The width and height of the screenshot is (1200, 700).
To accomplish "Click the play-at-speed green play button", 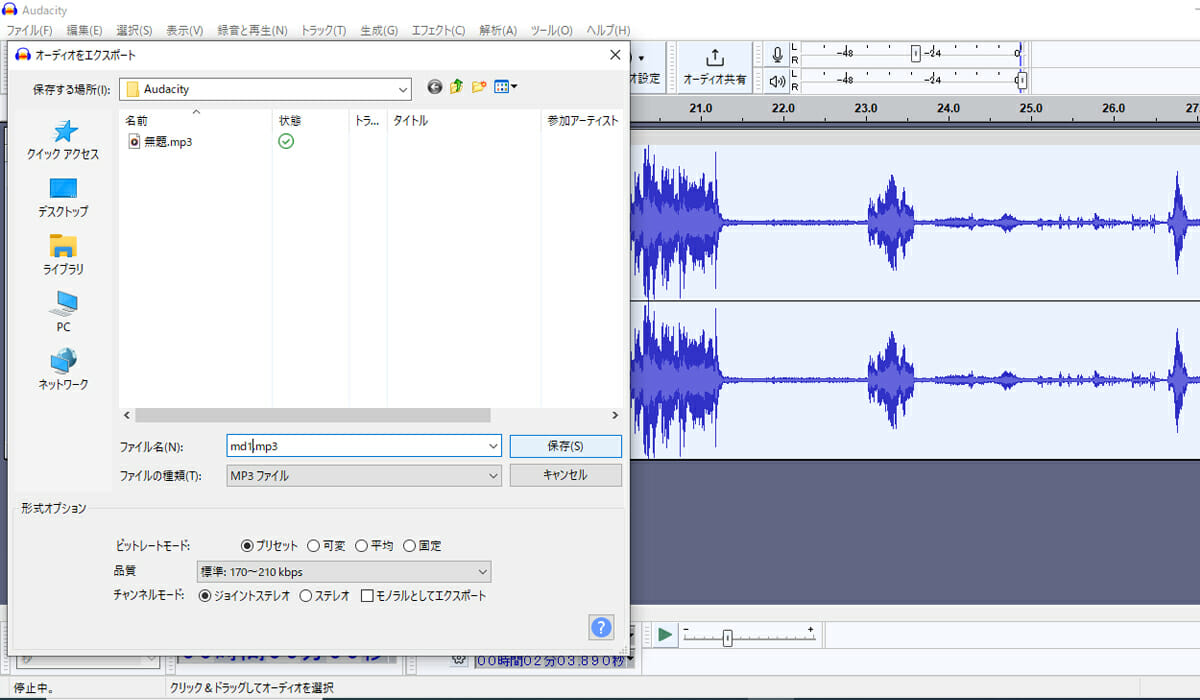I will pos(664,634).
